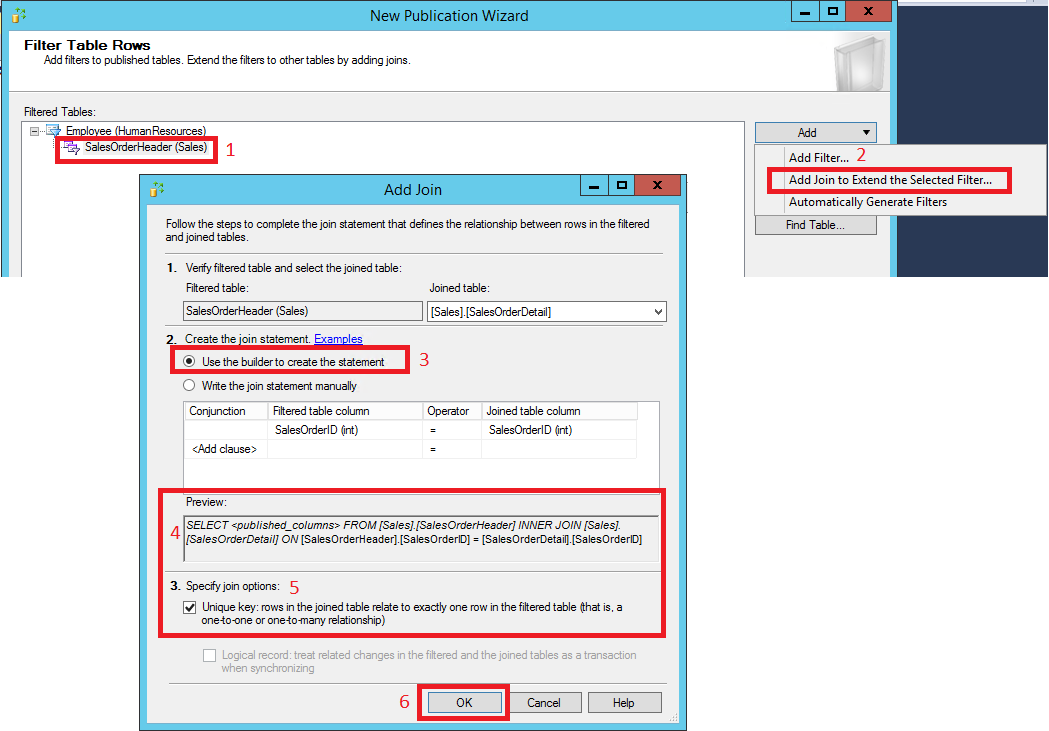
Task: Collapse the Employee (HumanResources) tree node
Action: [34, 130]
